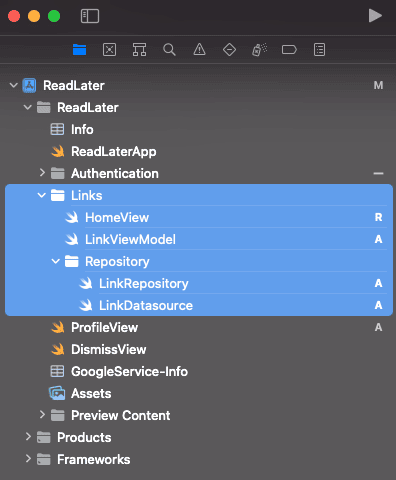Show the Breakpoint navigator
Viewport: 396px width, 480px height.
click(289, 50)
